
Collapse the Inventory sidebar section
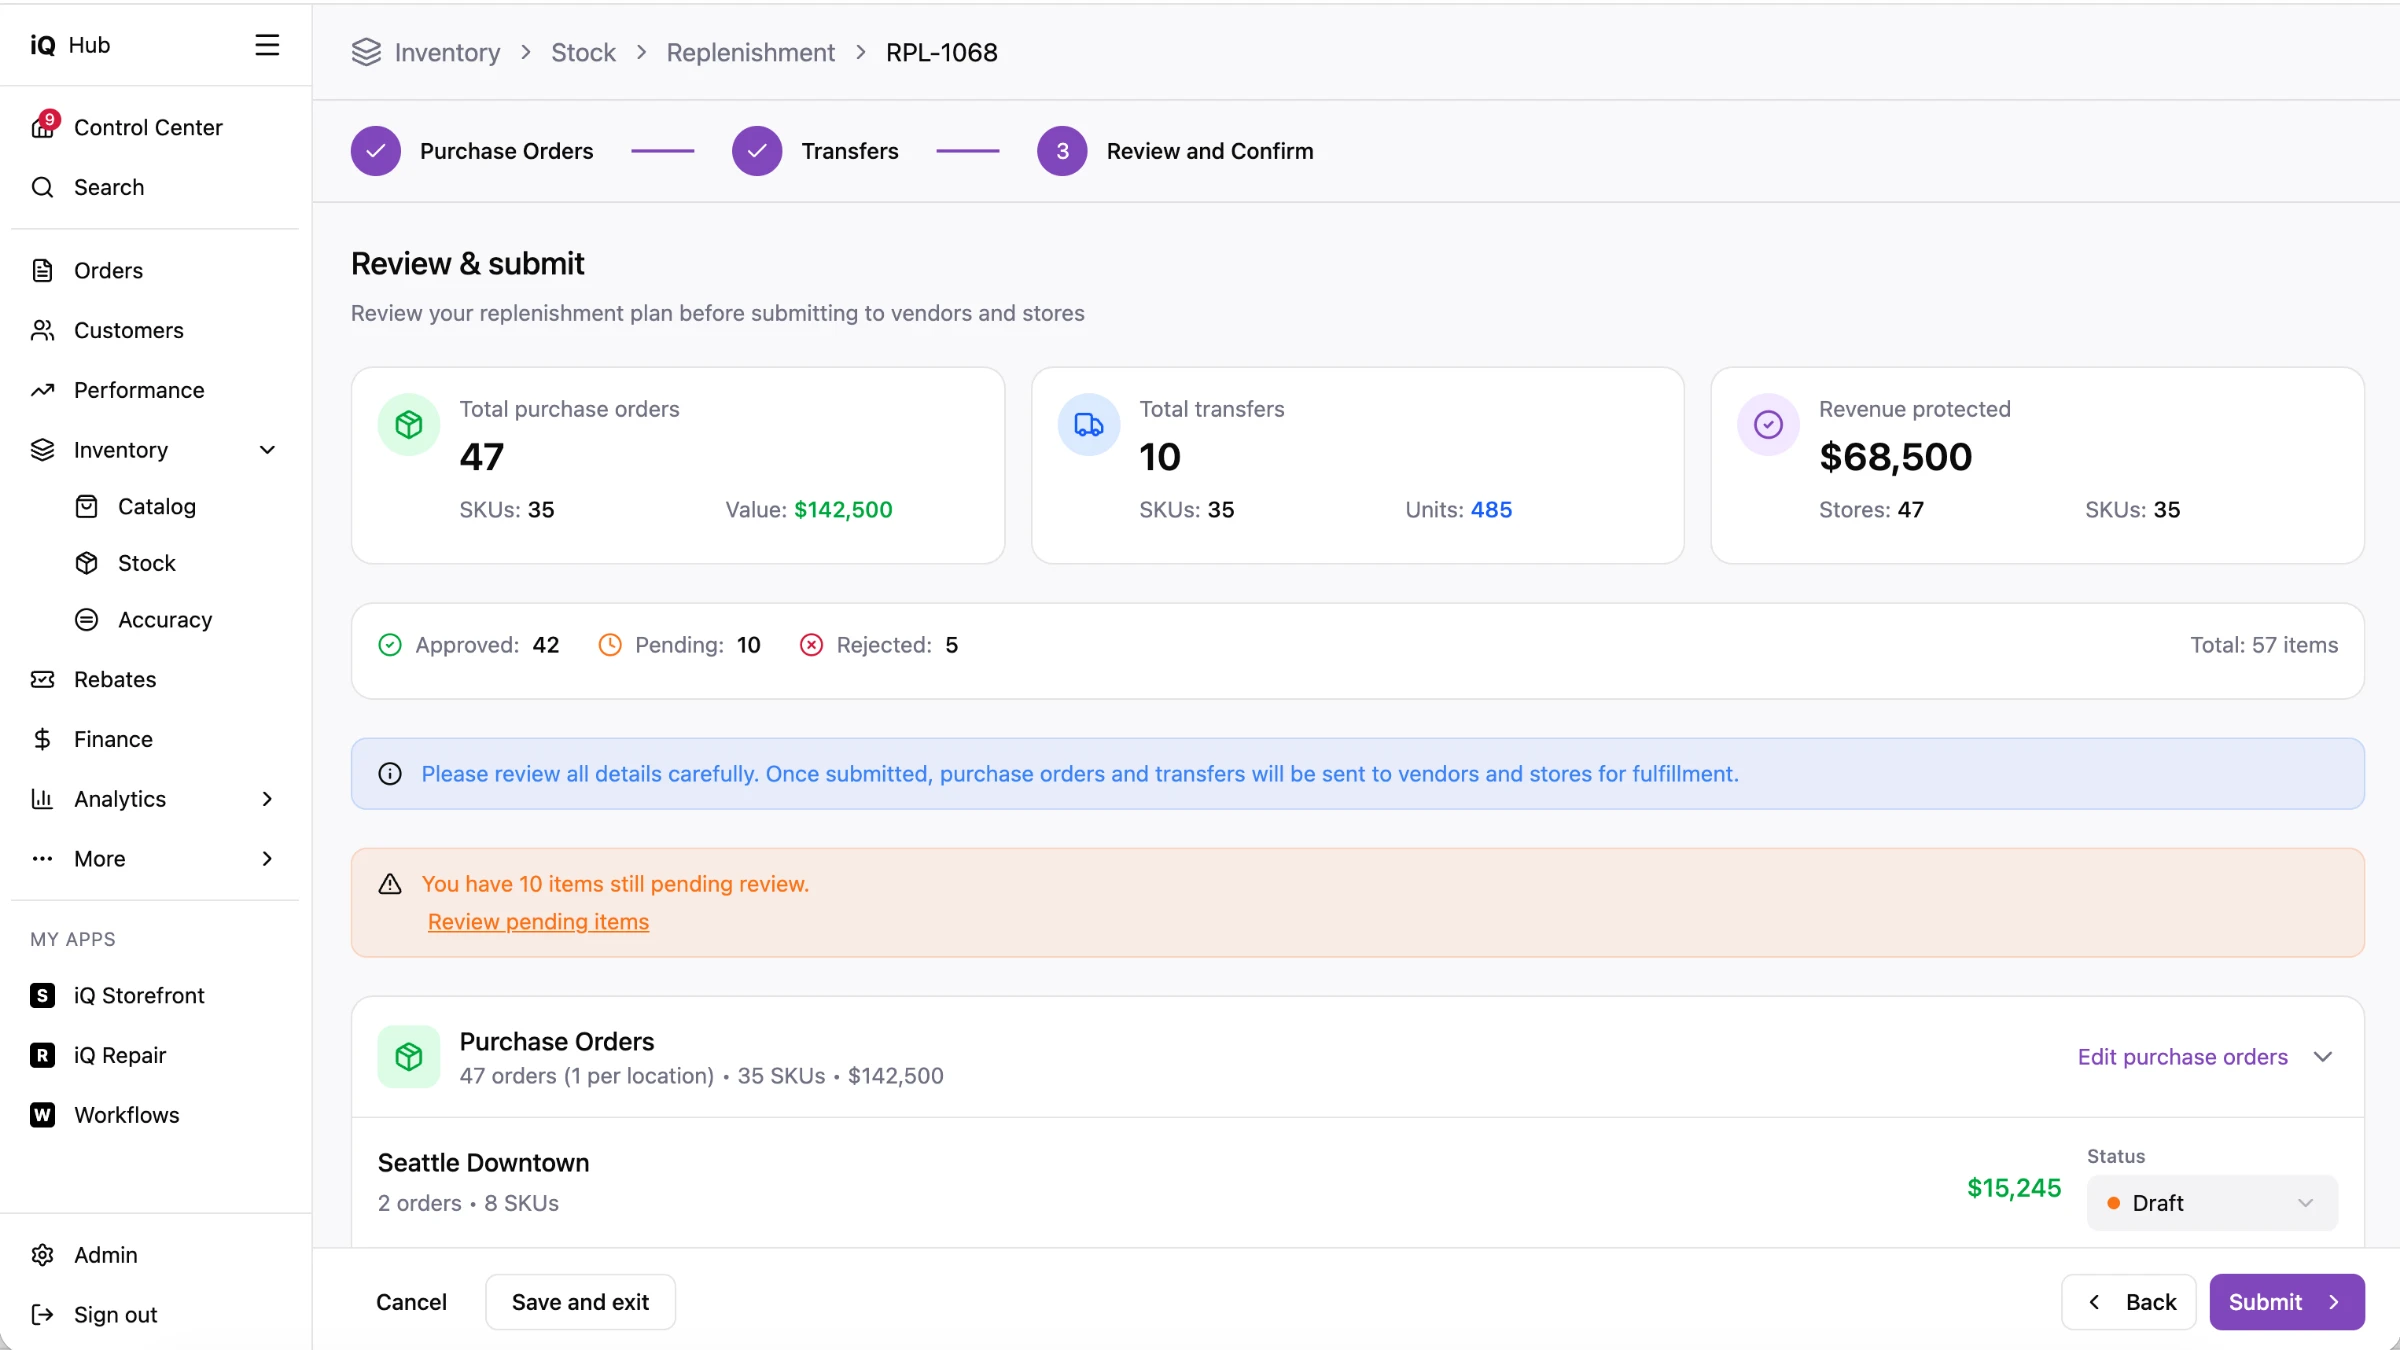tap(267, 450)
